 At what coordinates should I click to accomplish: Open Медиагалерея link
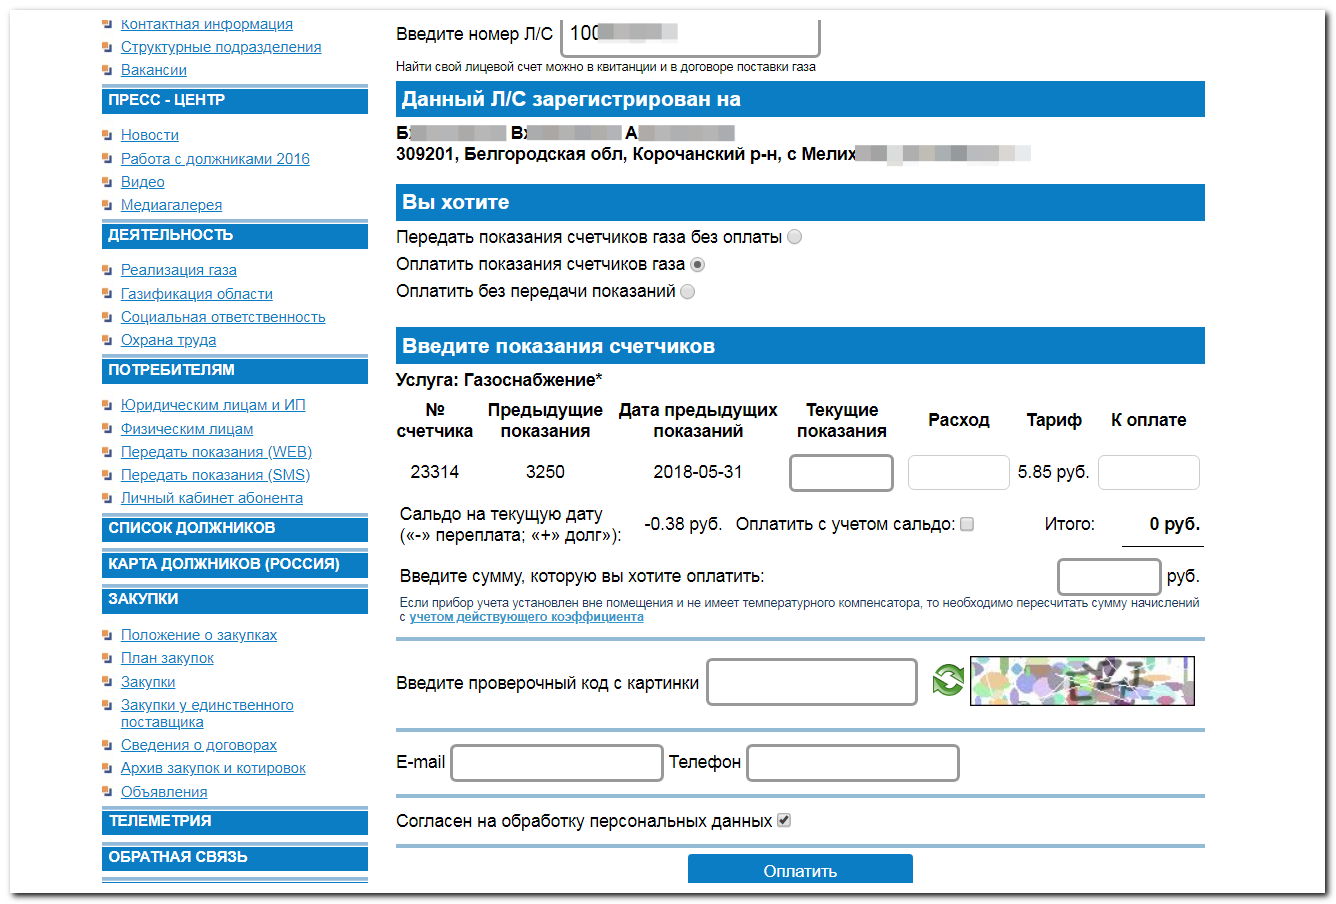coord(172,205)
